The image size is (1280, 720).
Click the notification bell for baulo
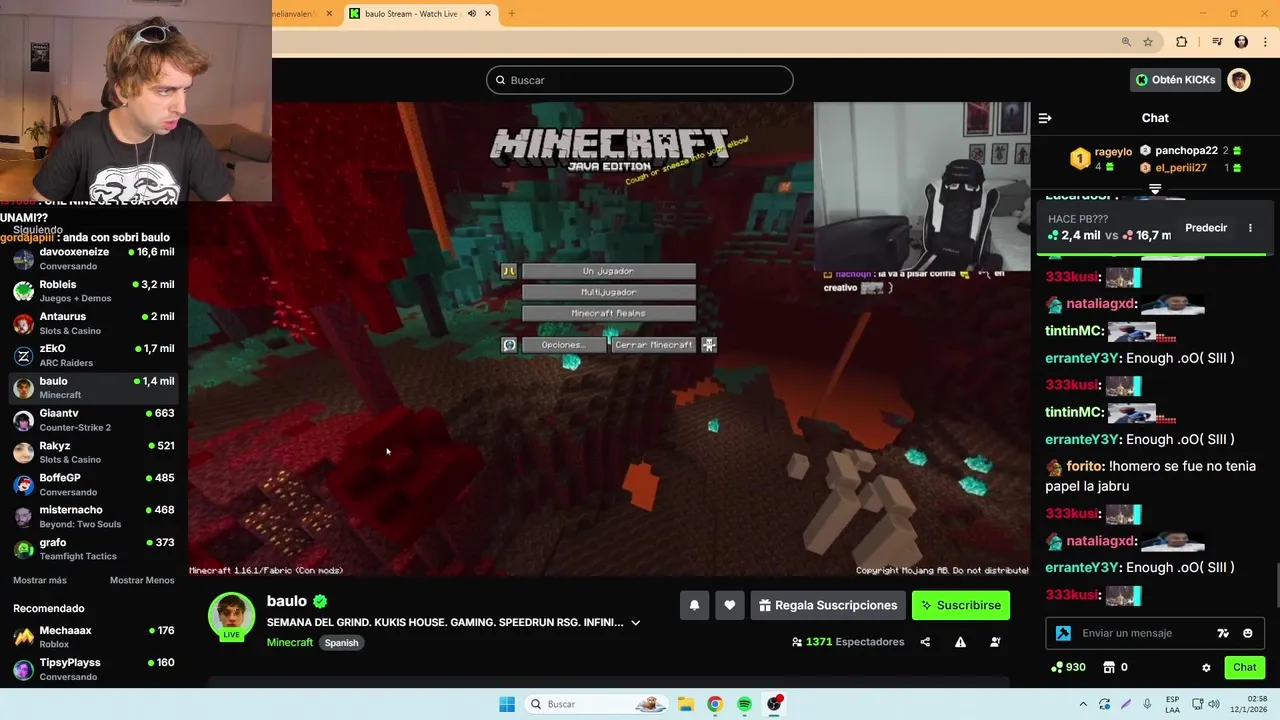tap(694, 605)
